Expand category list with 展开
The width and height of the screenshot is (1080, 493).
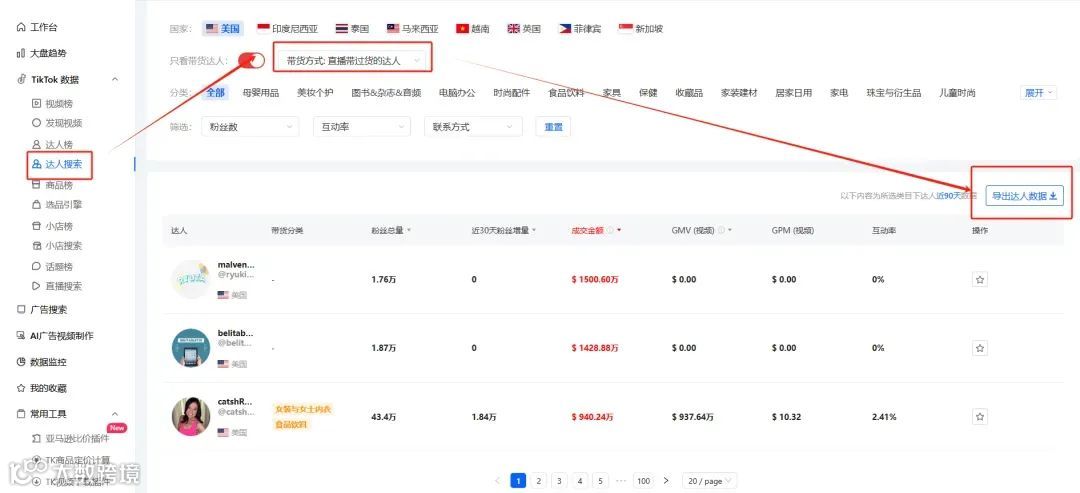pyautogui.click(x=1039, y=92)
